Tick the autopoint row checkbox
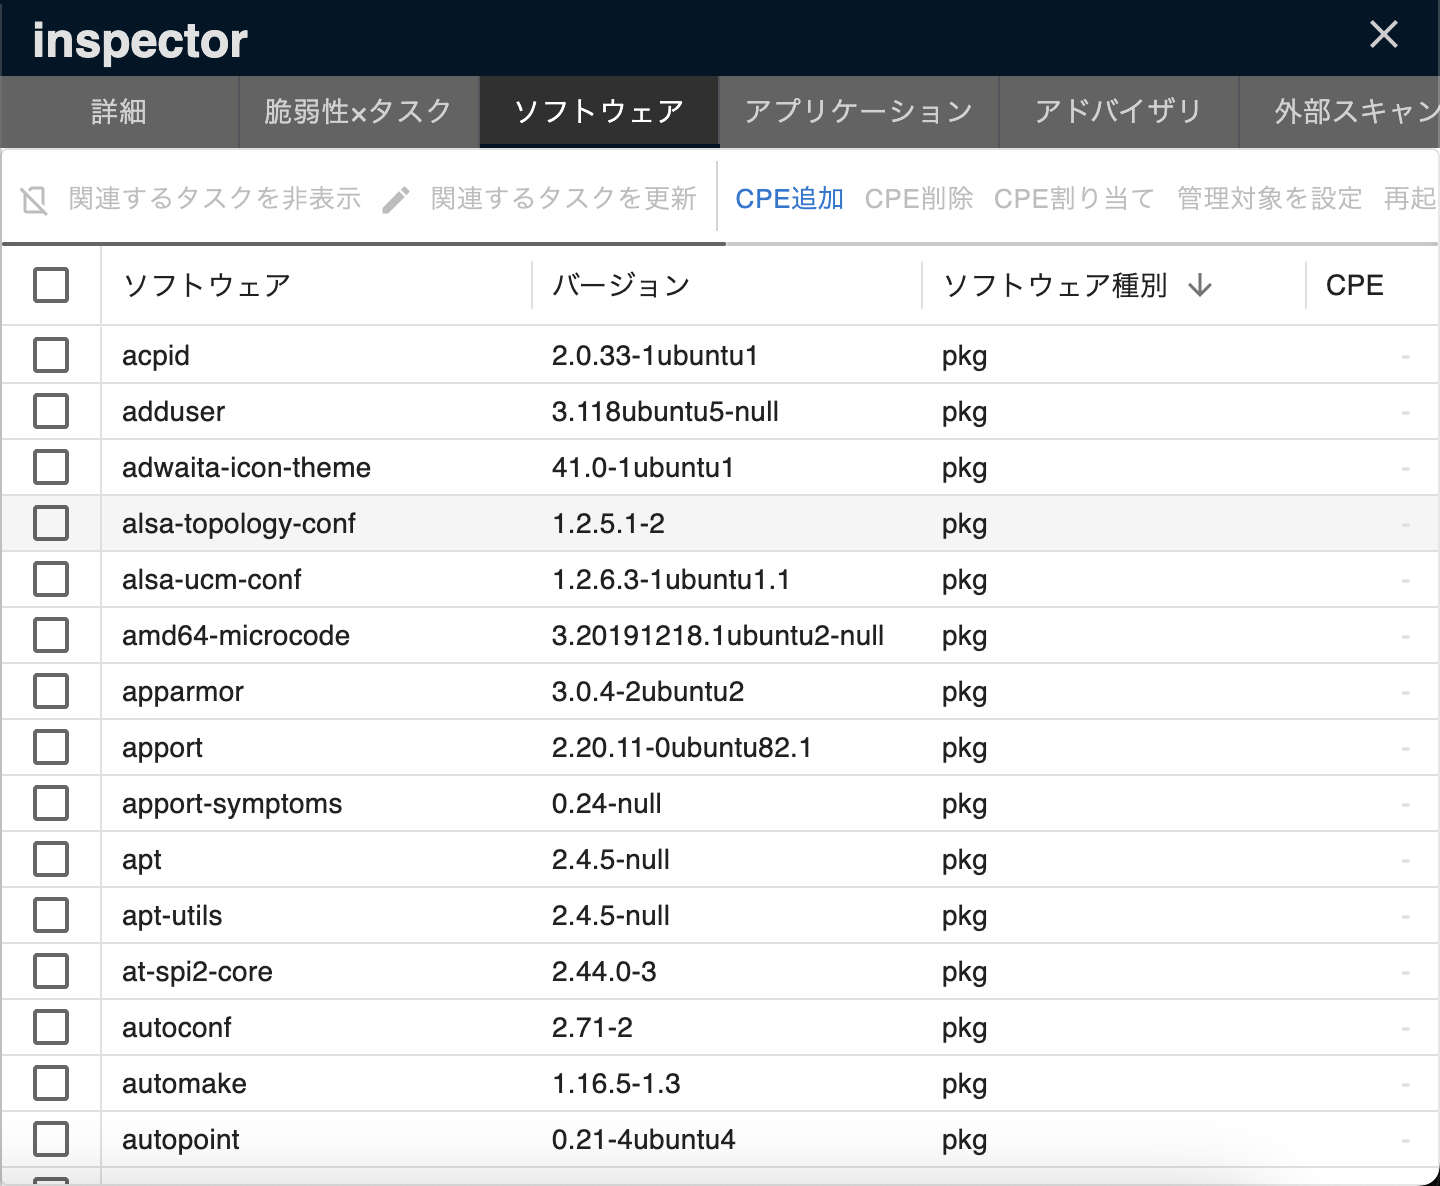 (51, 1139)
